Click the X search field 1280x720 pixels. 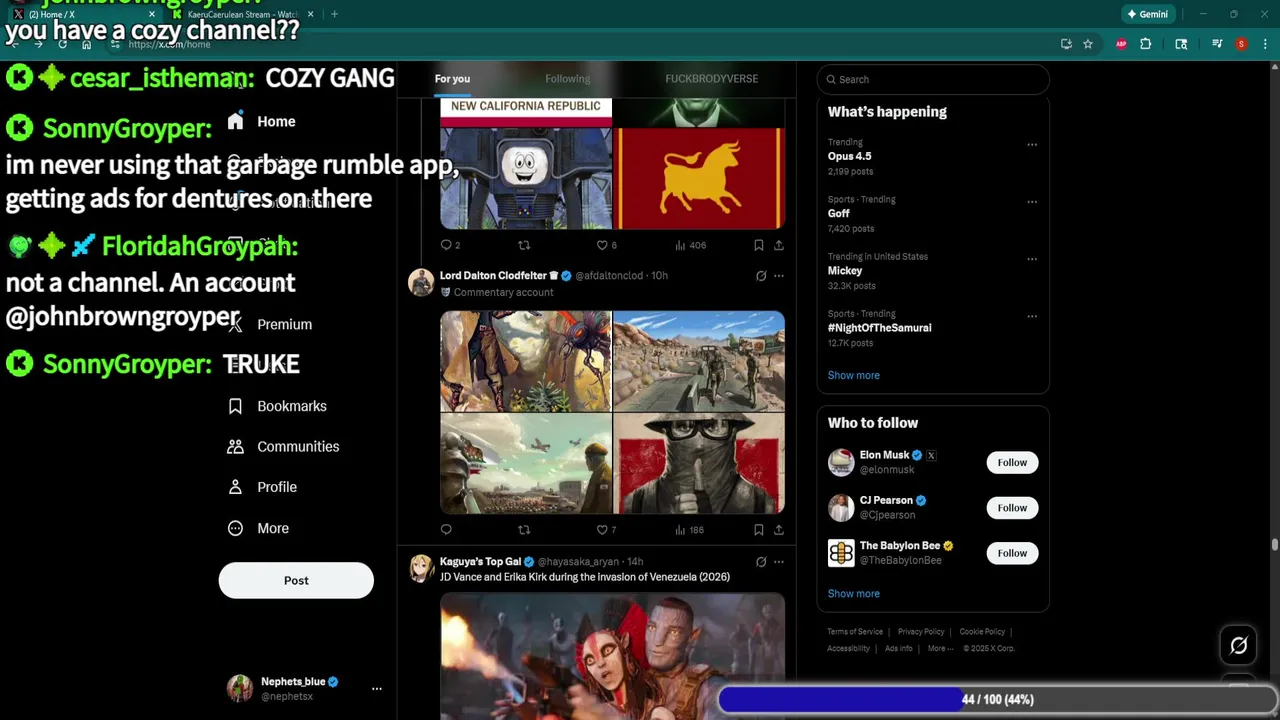pyautogui.click(x=933, y=79)
